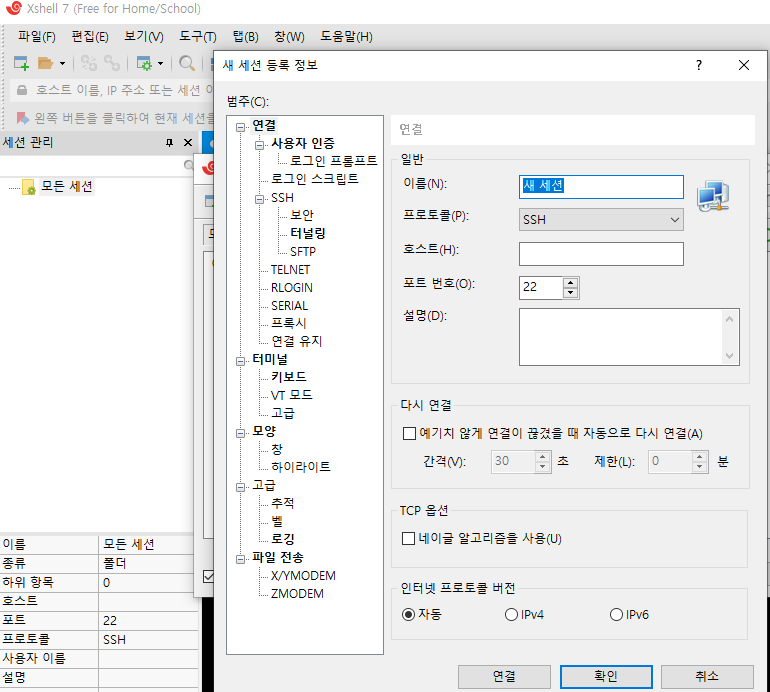Select 자동 internet protocol radio
This screenshot has width=770, height=692.
(408, 614)
